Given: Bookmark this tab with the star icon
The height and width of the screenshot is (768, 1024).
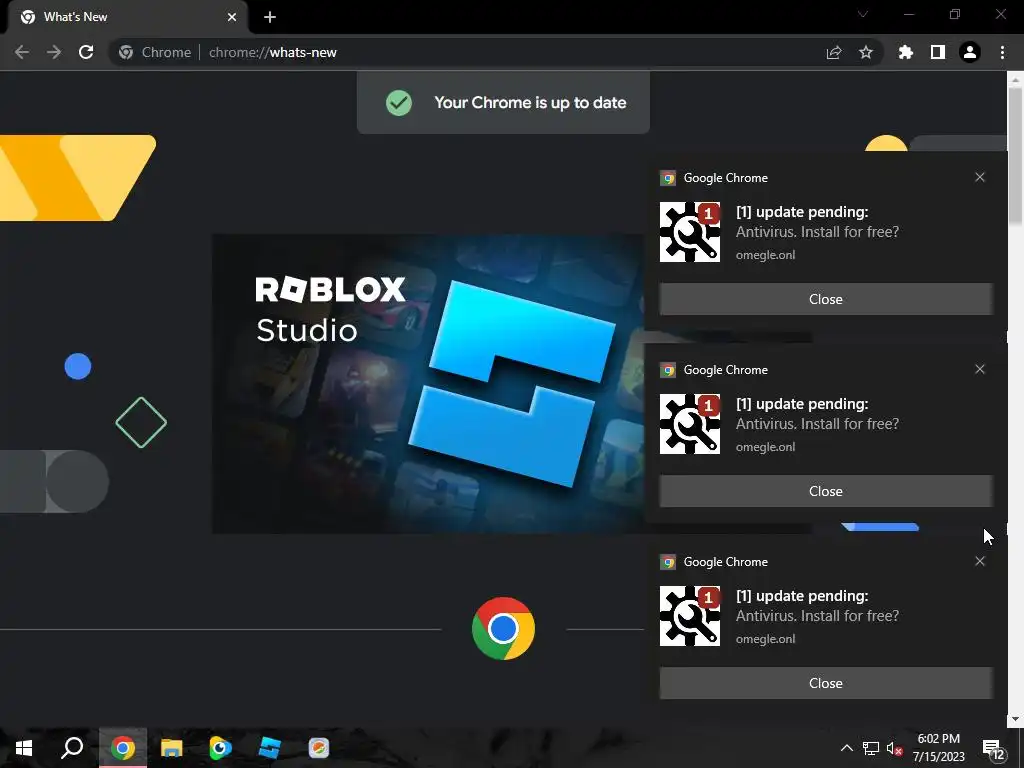Looking at the screenshot, I should click(866, 52).
